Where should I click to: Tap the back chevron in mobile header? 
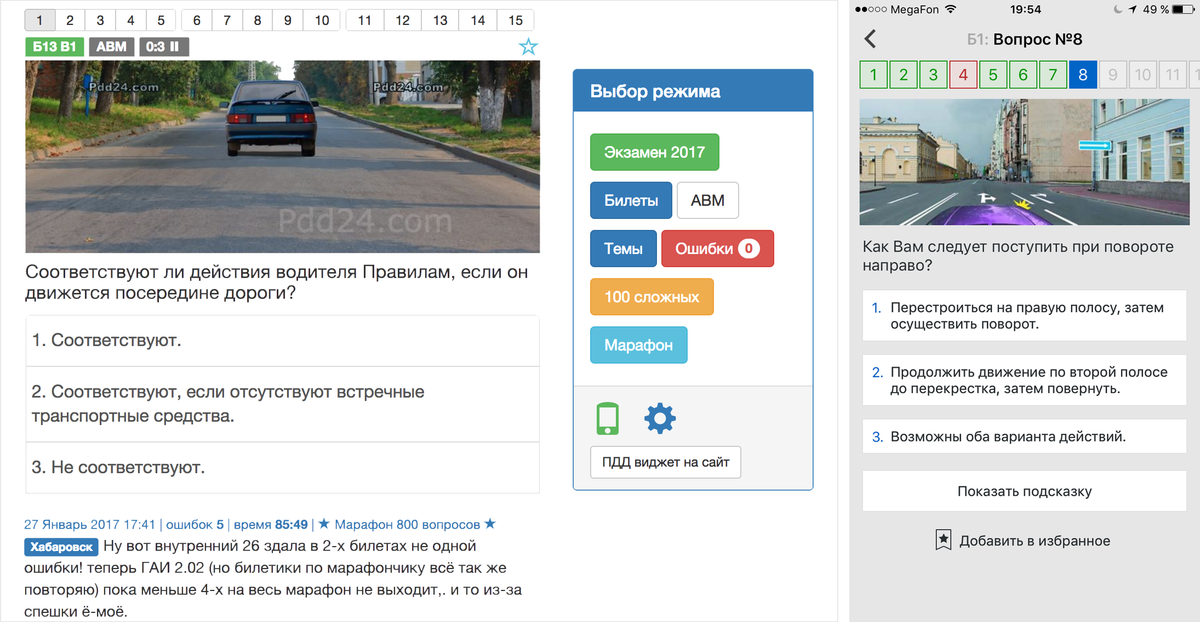[x=870, y=39]
